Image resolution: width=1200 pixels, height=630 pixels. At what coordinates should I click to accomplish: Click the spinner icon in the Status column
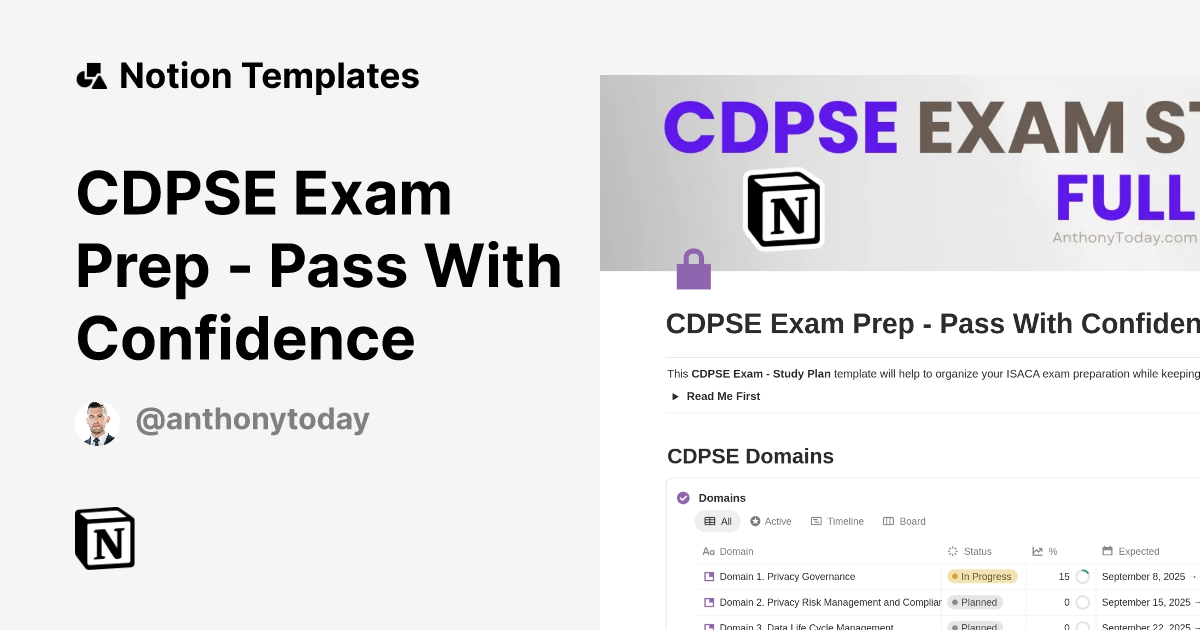952,551
